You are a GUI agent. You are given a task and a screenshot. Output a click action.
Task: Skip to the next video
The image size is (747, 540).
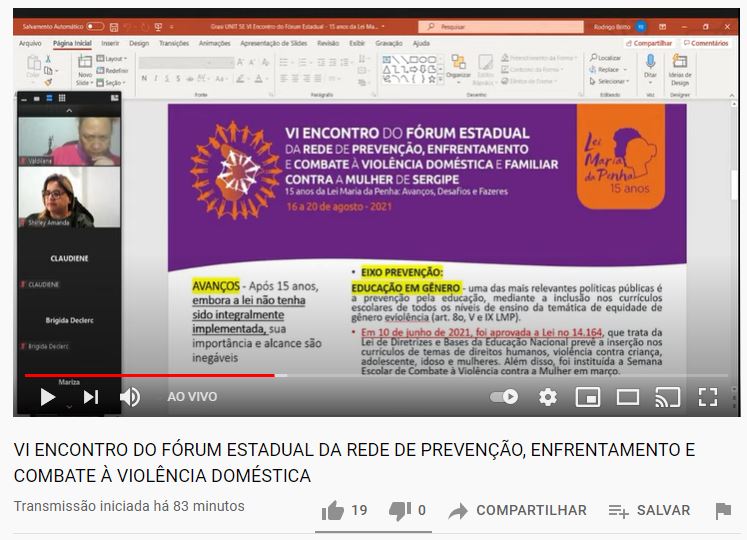(90, 397)
